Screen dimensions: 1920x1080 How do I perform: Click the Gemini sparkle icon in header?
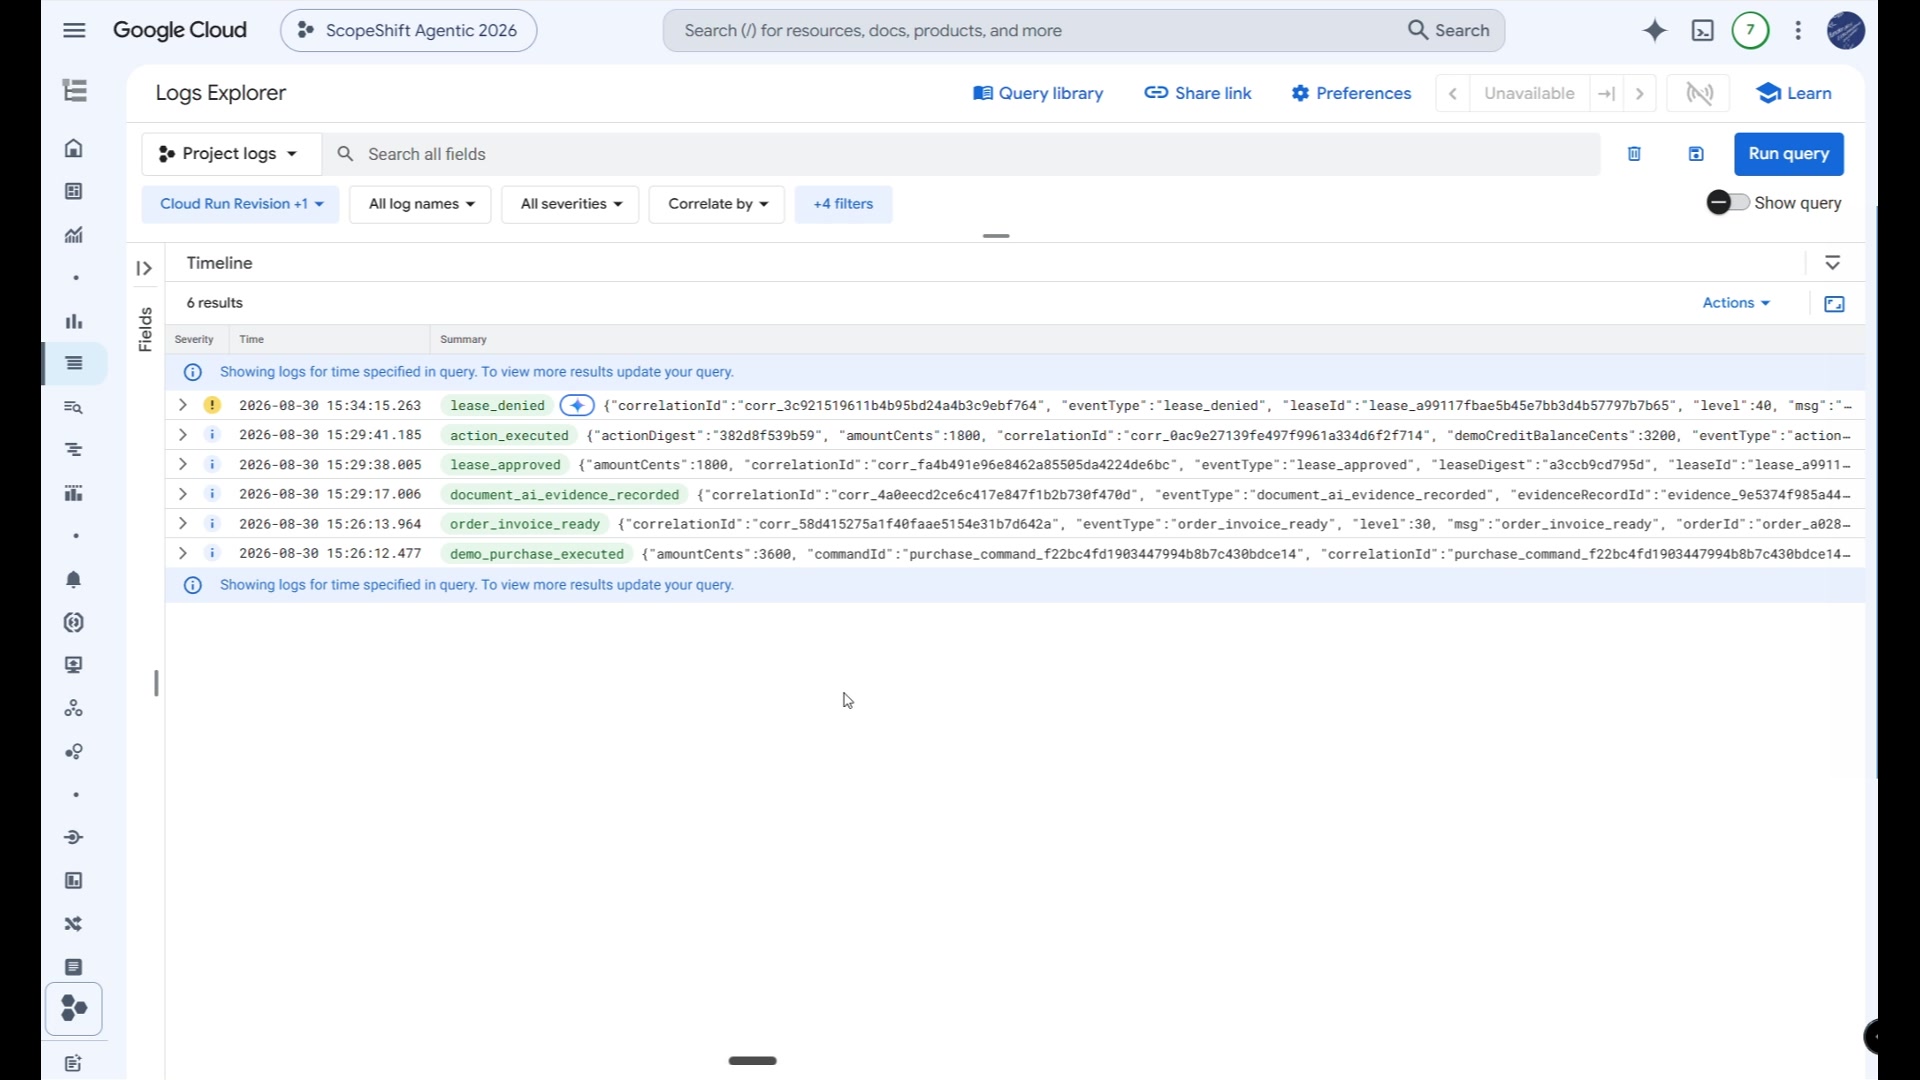(1655, 31)
